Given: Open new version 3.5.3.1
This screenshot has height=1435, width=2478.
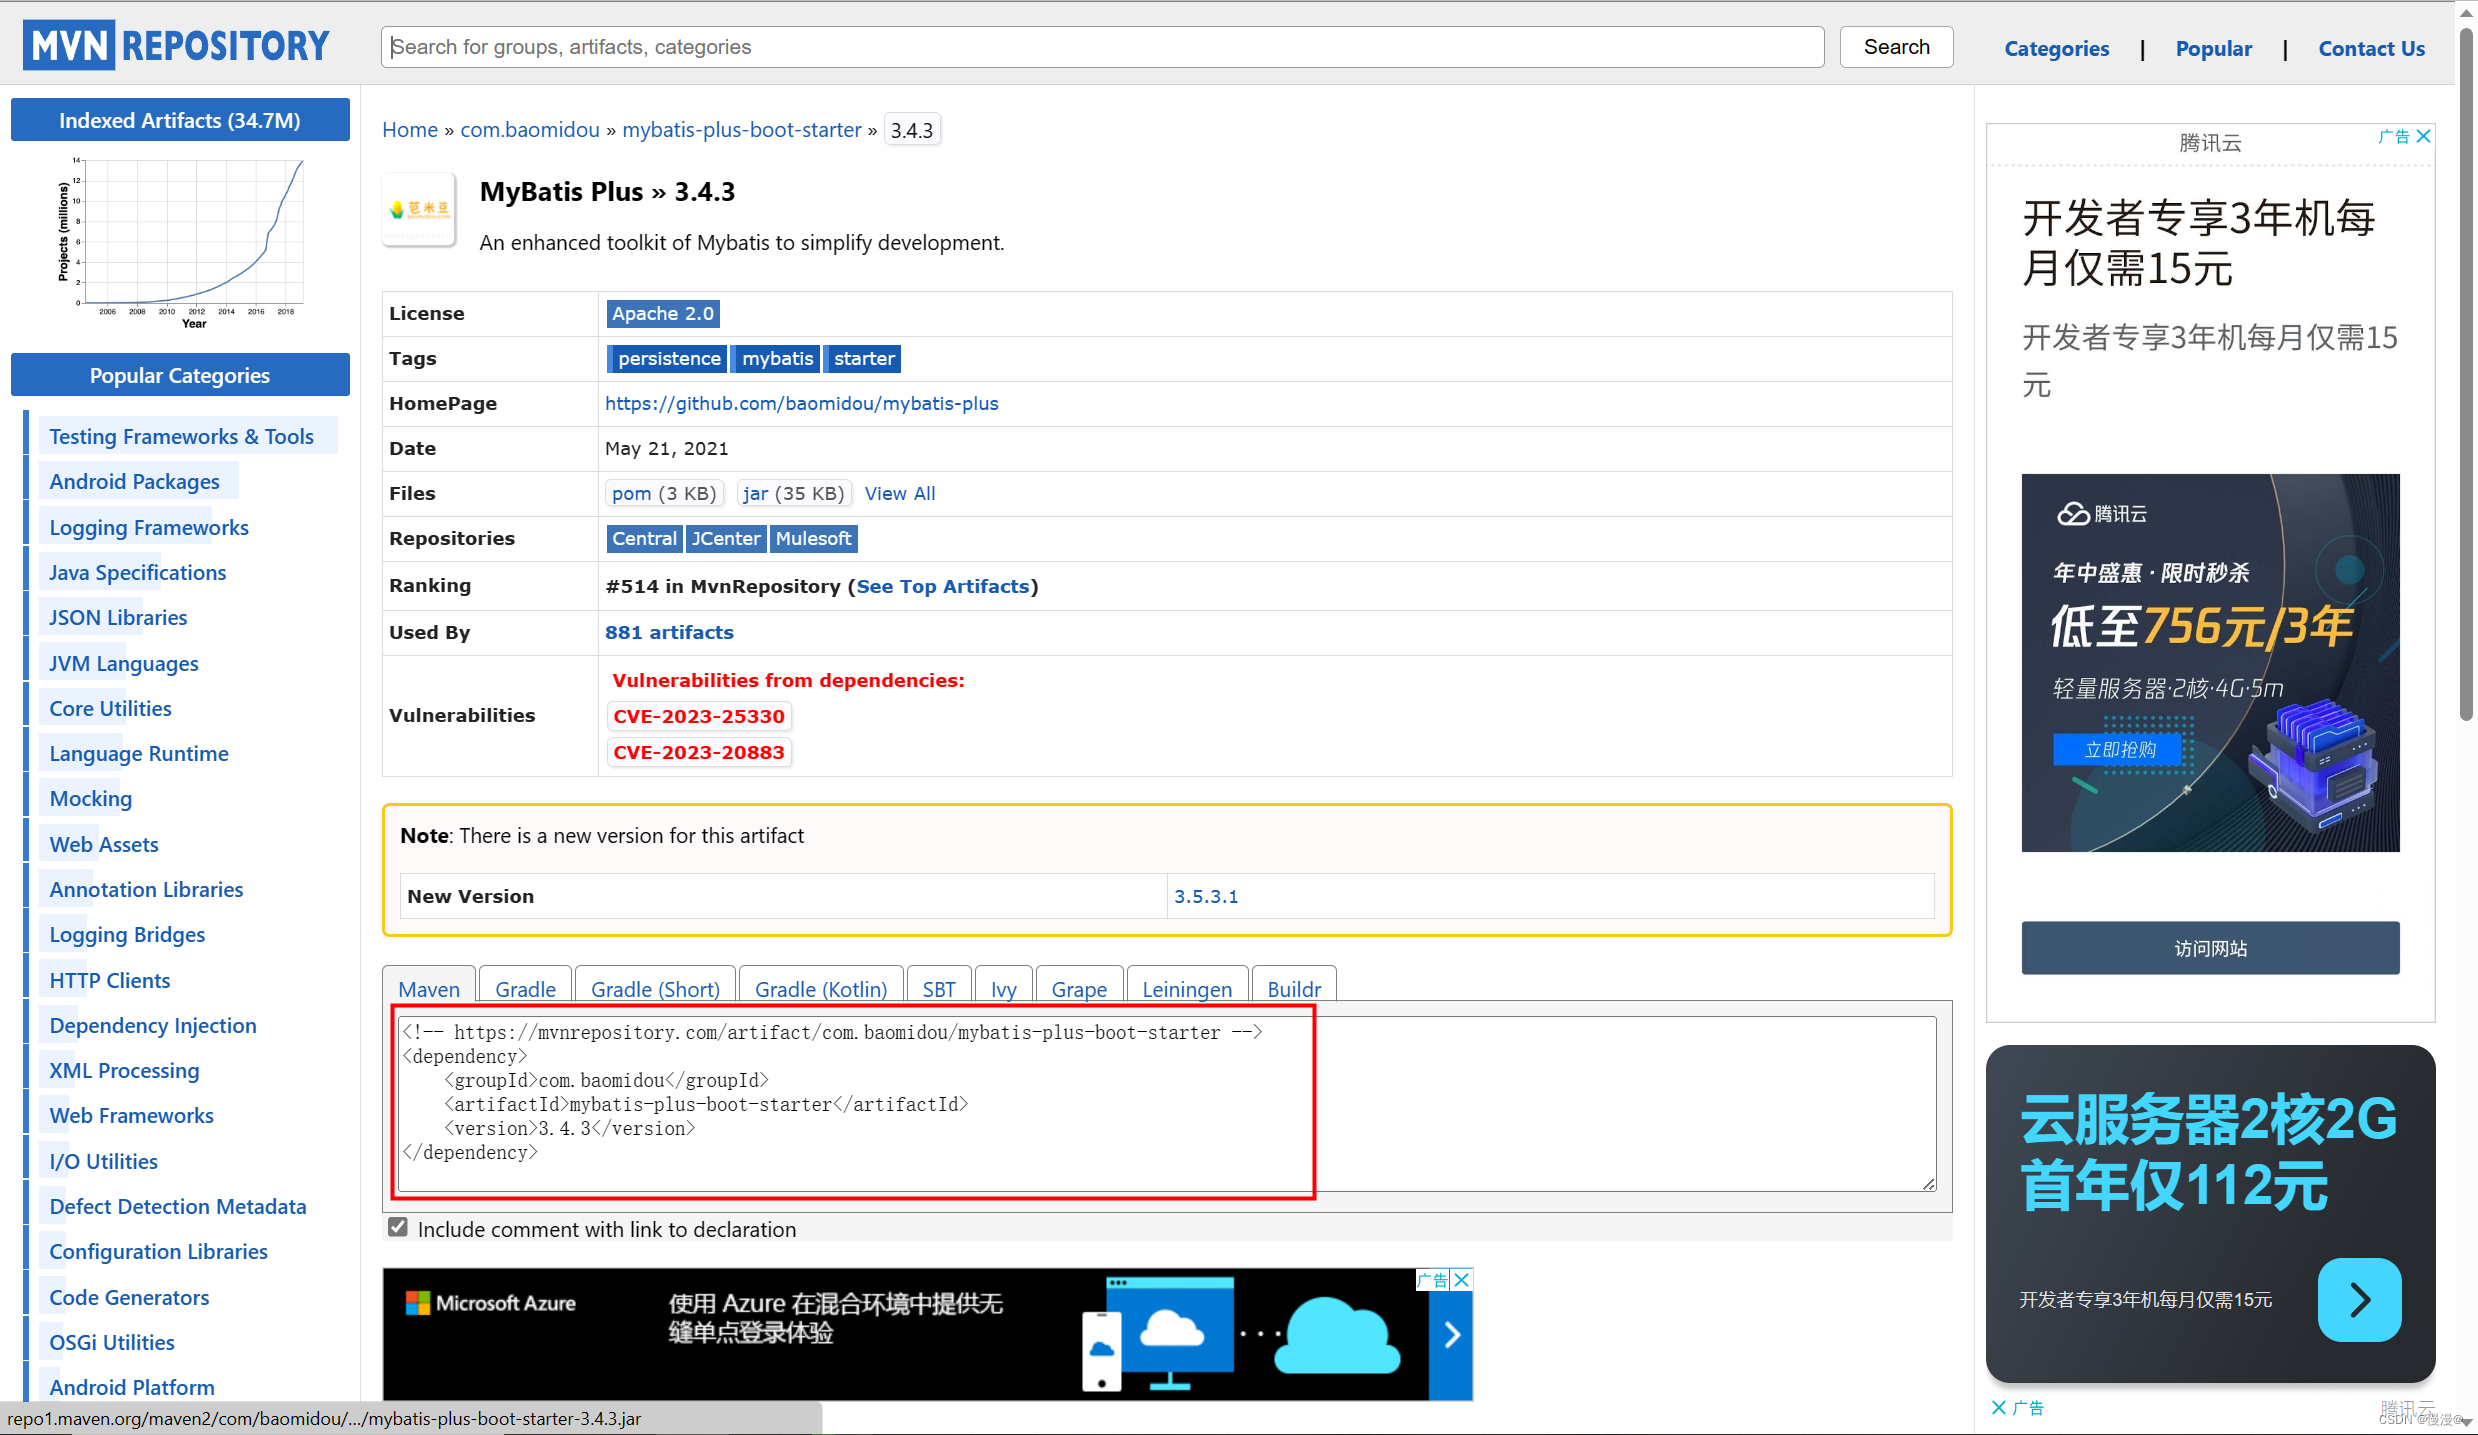Looking at the screenshot, I should point(1206,895).
